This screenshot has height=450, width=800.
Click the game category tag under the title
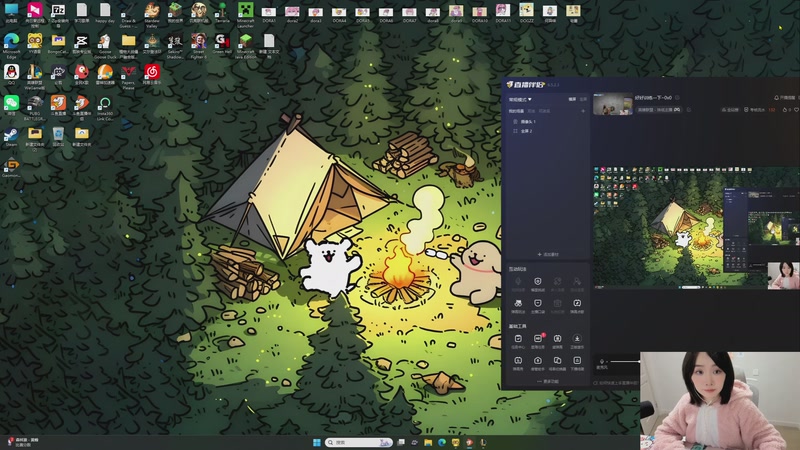point(659,110)
